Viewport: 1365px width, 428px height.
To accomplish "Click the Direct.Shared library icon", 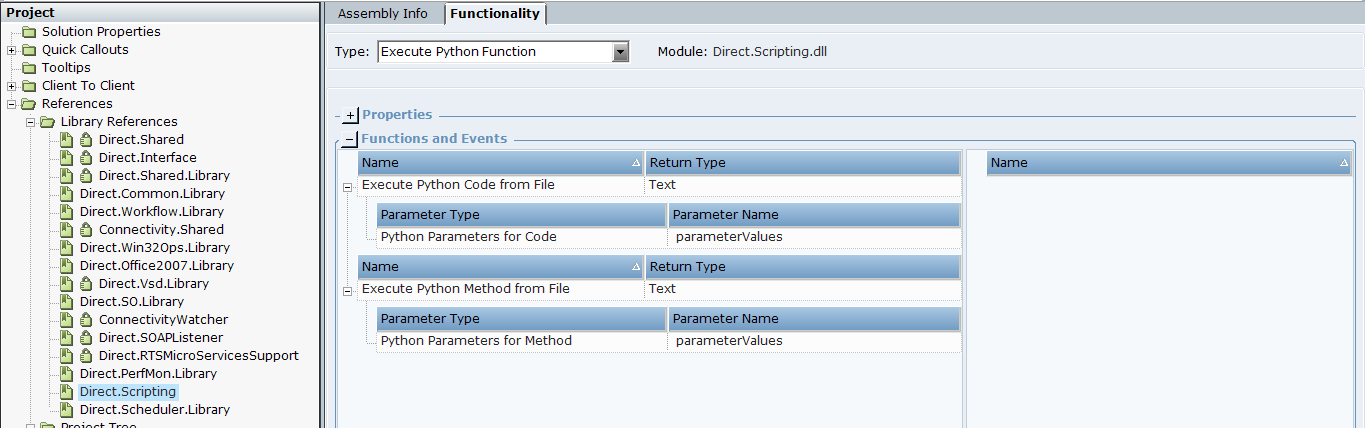I will click(67, 140).
